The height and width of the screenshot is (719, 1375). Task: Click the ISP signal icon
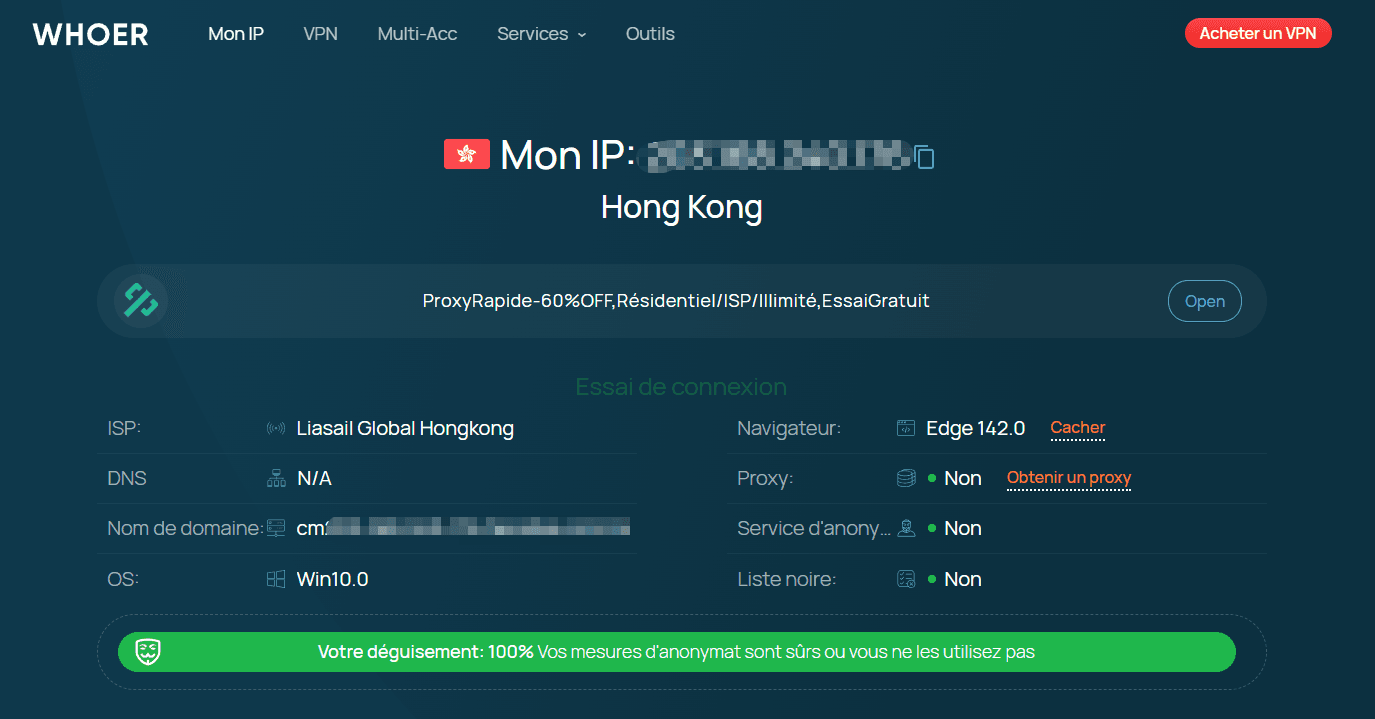pos(276,429)
